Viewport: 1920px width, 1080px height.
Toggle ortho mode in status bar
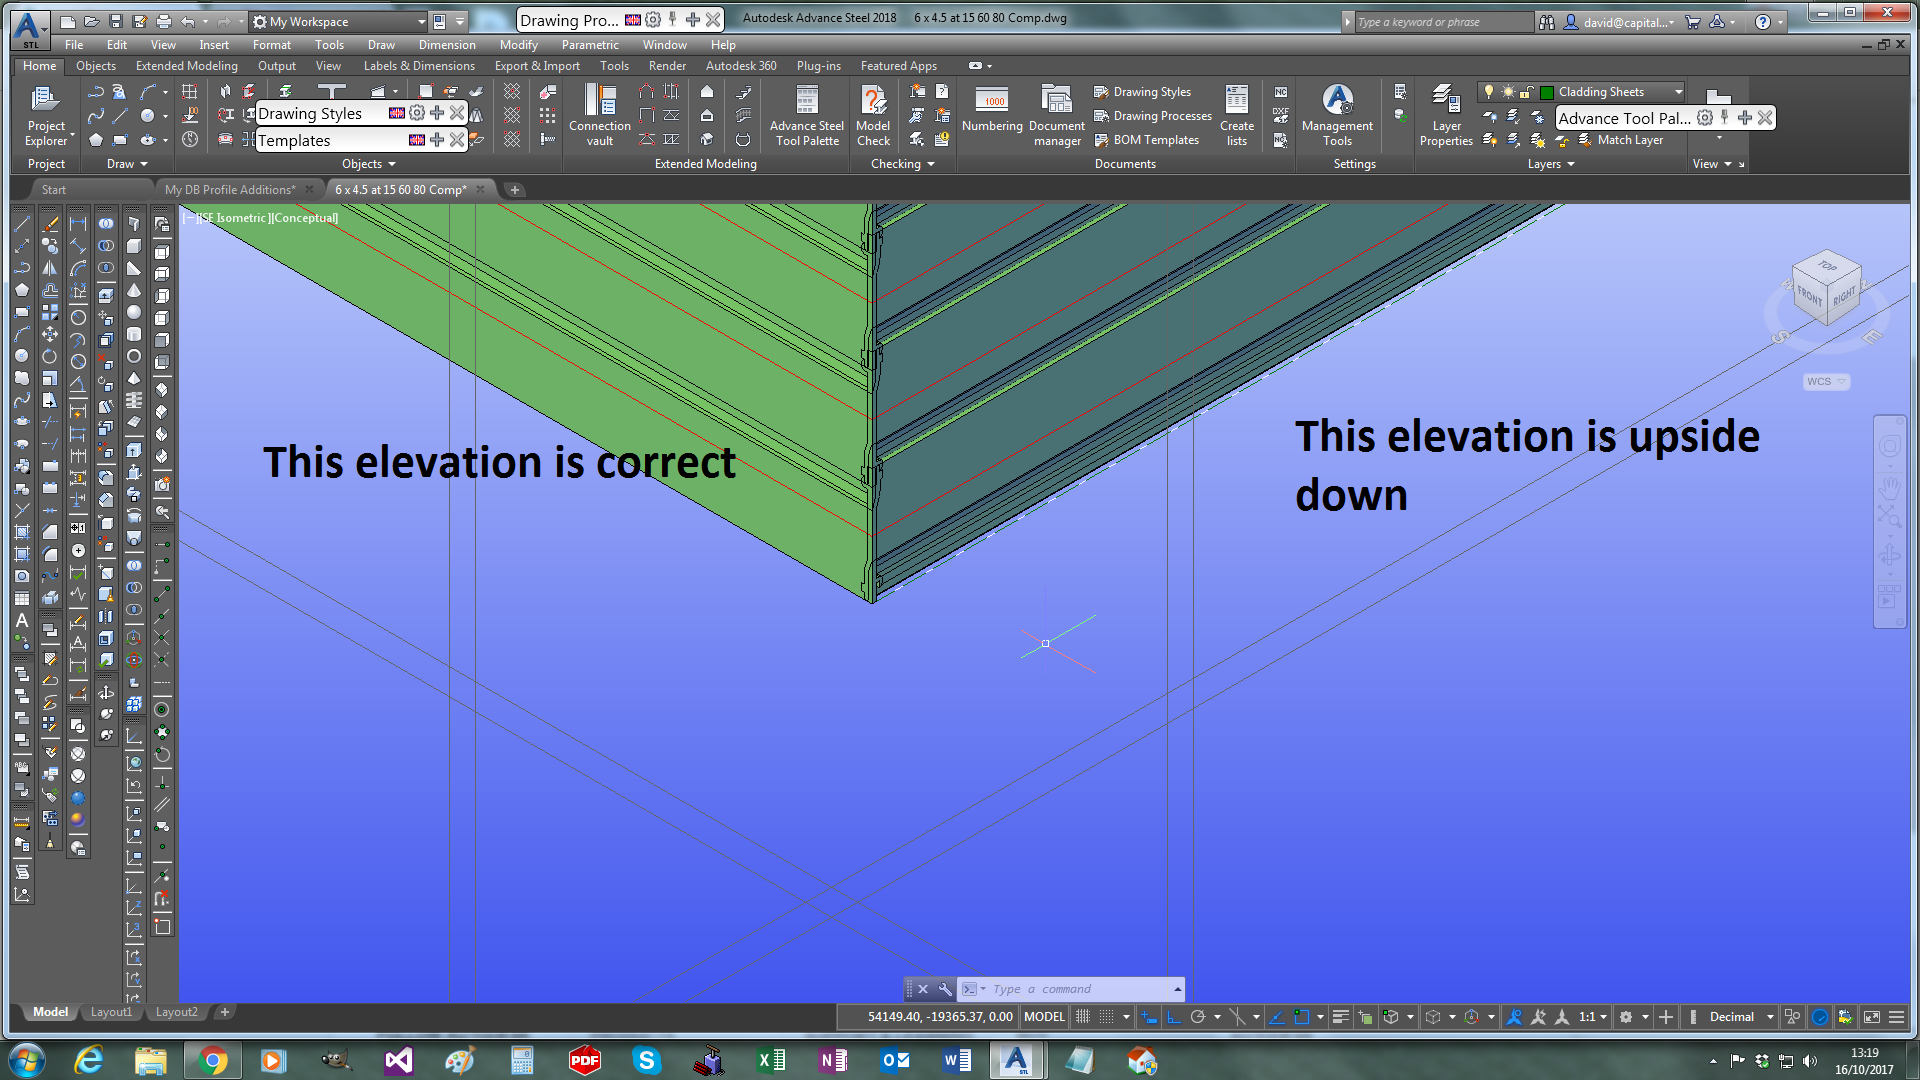pyautogui.click(x=1173, y=1017)
